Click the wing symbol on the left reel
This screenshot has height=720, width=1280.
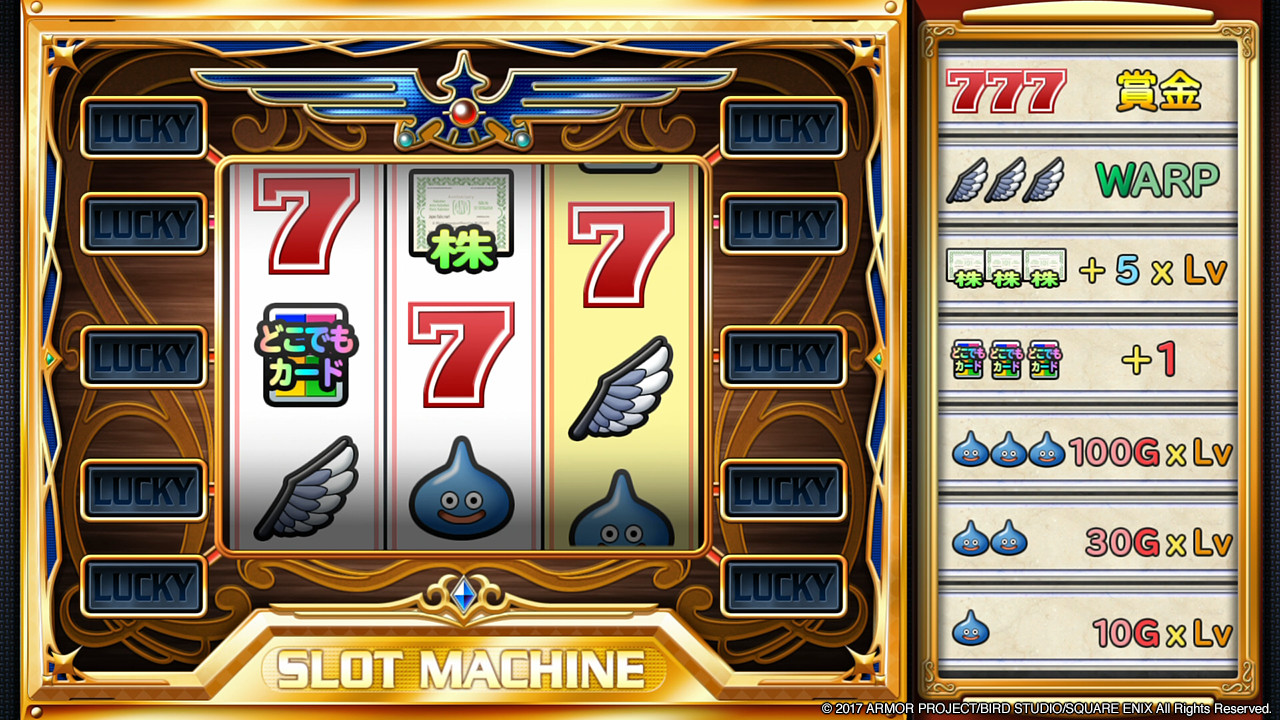point(306,488)
